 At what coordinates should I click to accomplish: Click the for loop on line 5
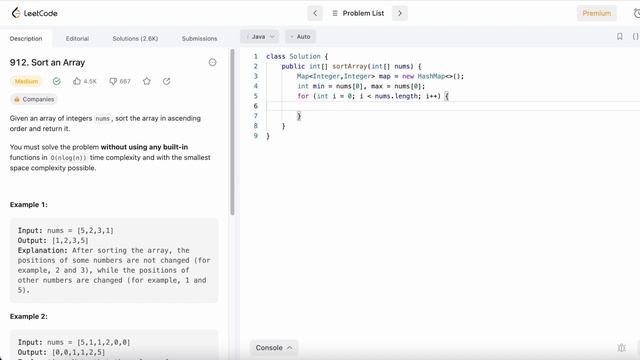tap(373, 96)
